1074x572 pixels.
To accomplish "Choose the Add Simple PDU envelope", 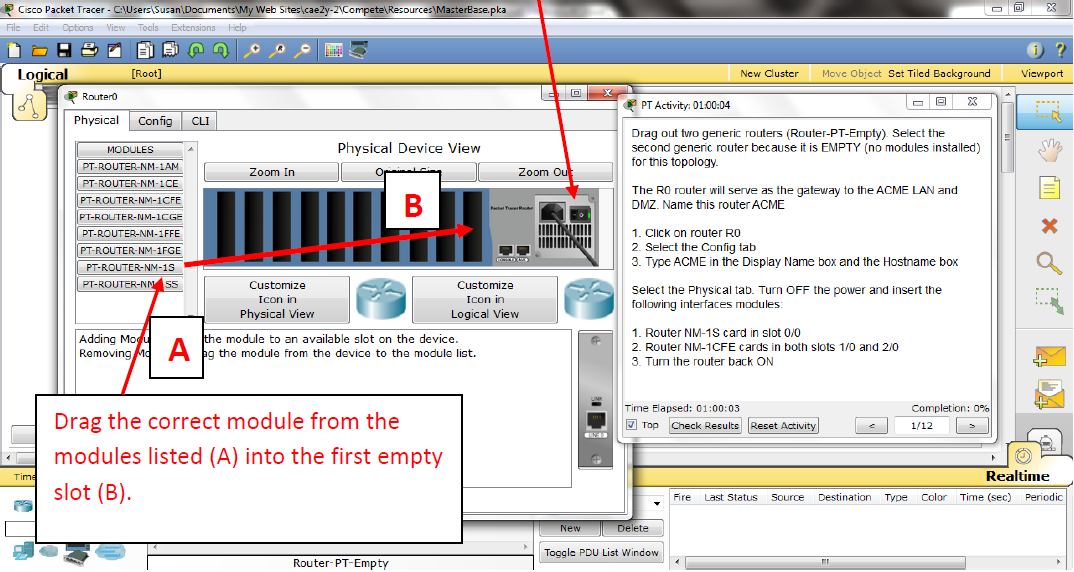I will click(x=1049, y=356).
